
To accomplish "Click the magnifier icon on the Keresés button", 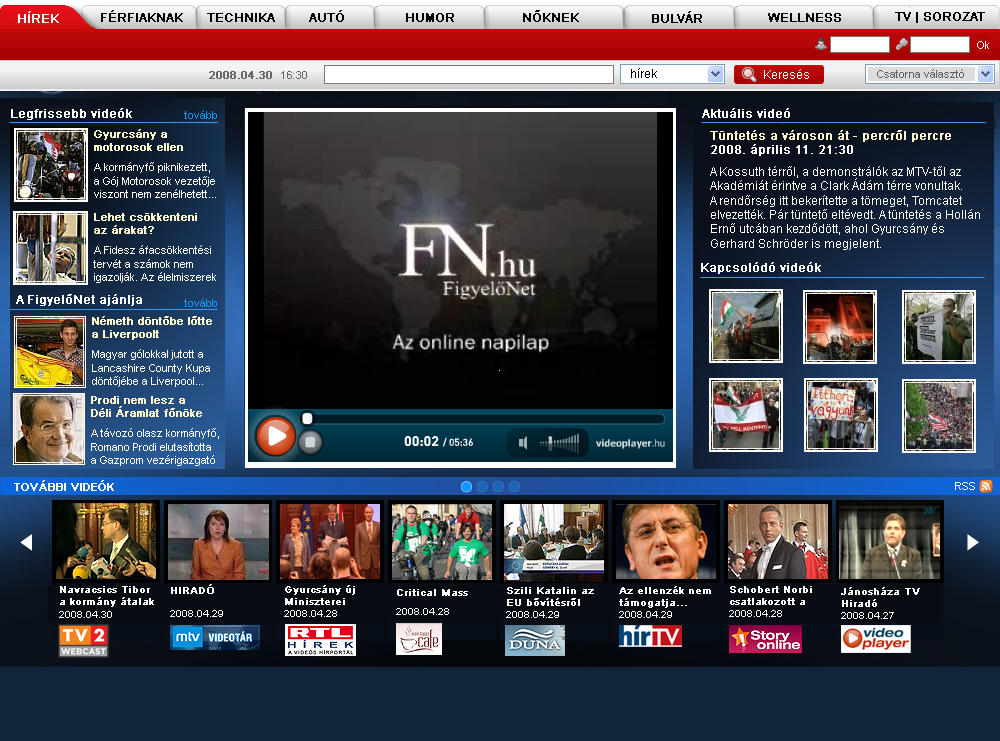I will pos(749,75).
